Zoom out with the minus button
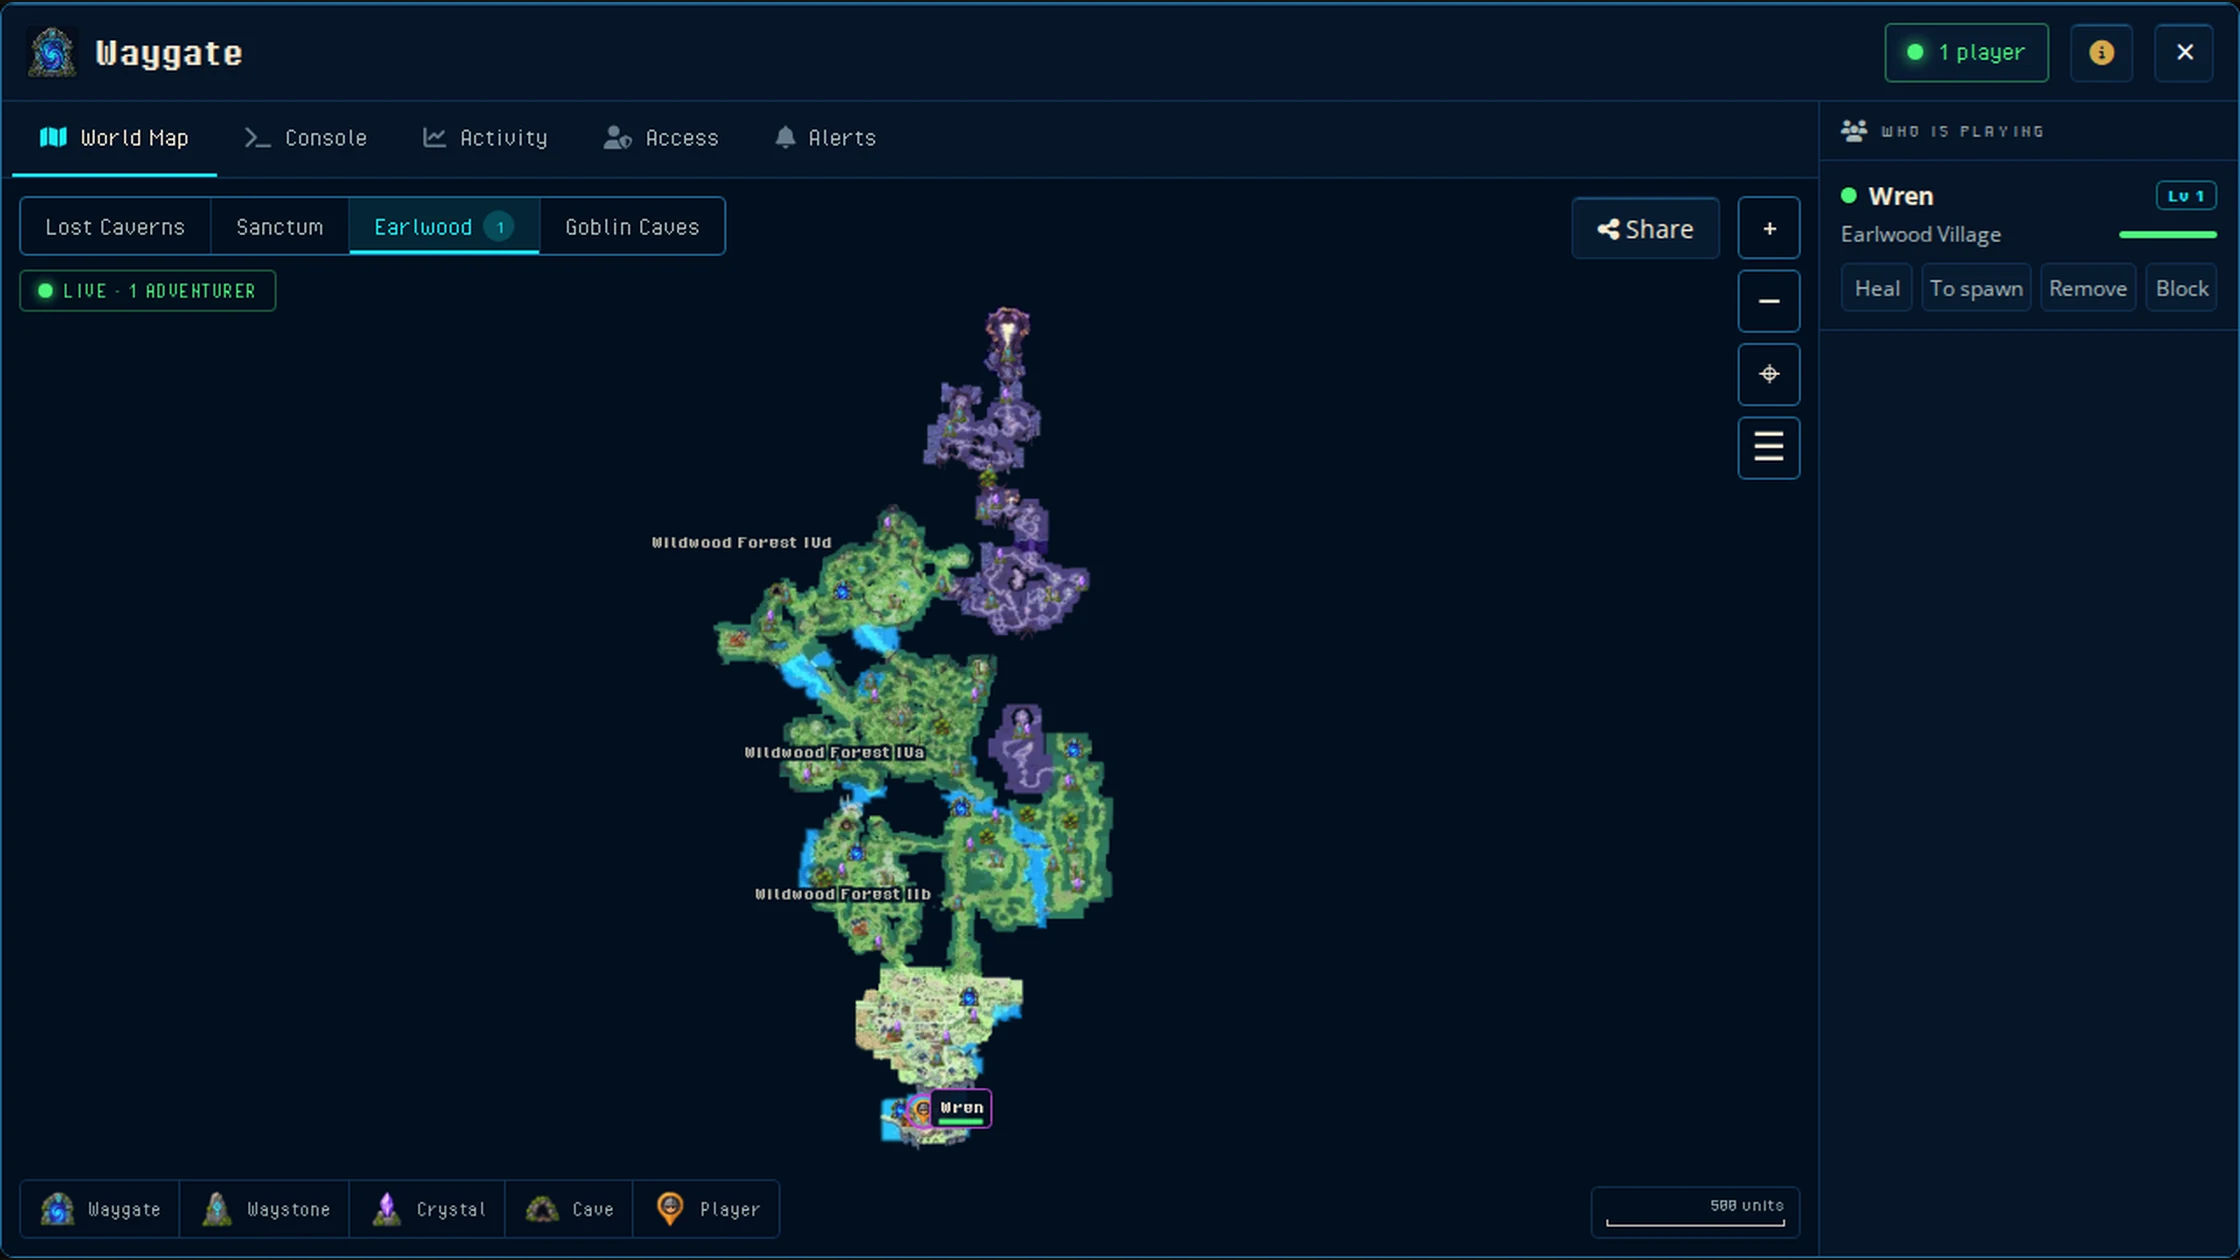The image size is (2240, 1260). [x=1768, y=301]
